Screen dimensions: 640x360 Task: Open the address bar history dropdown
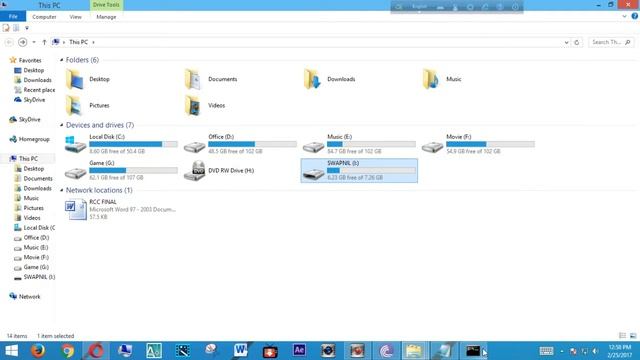(566, 42)
